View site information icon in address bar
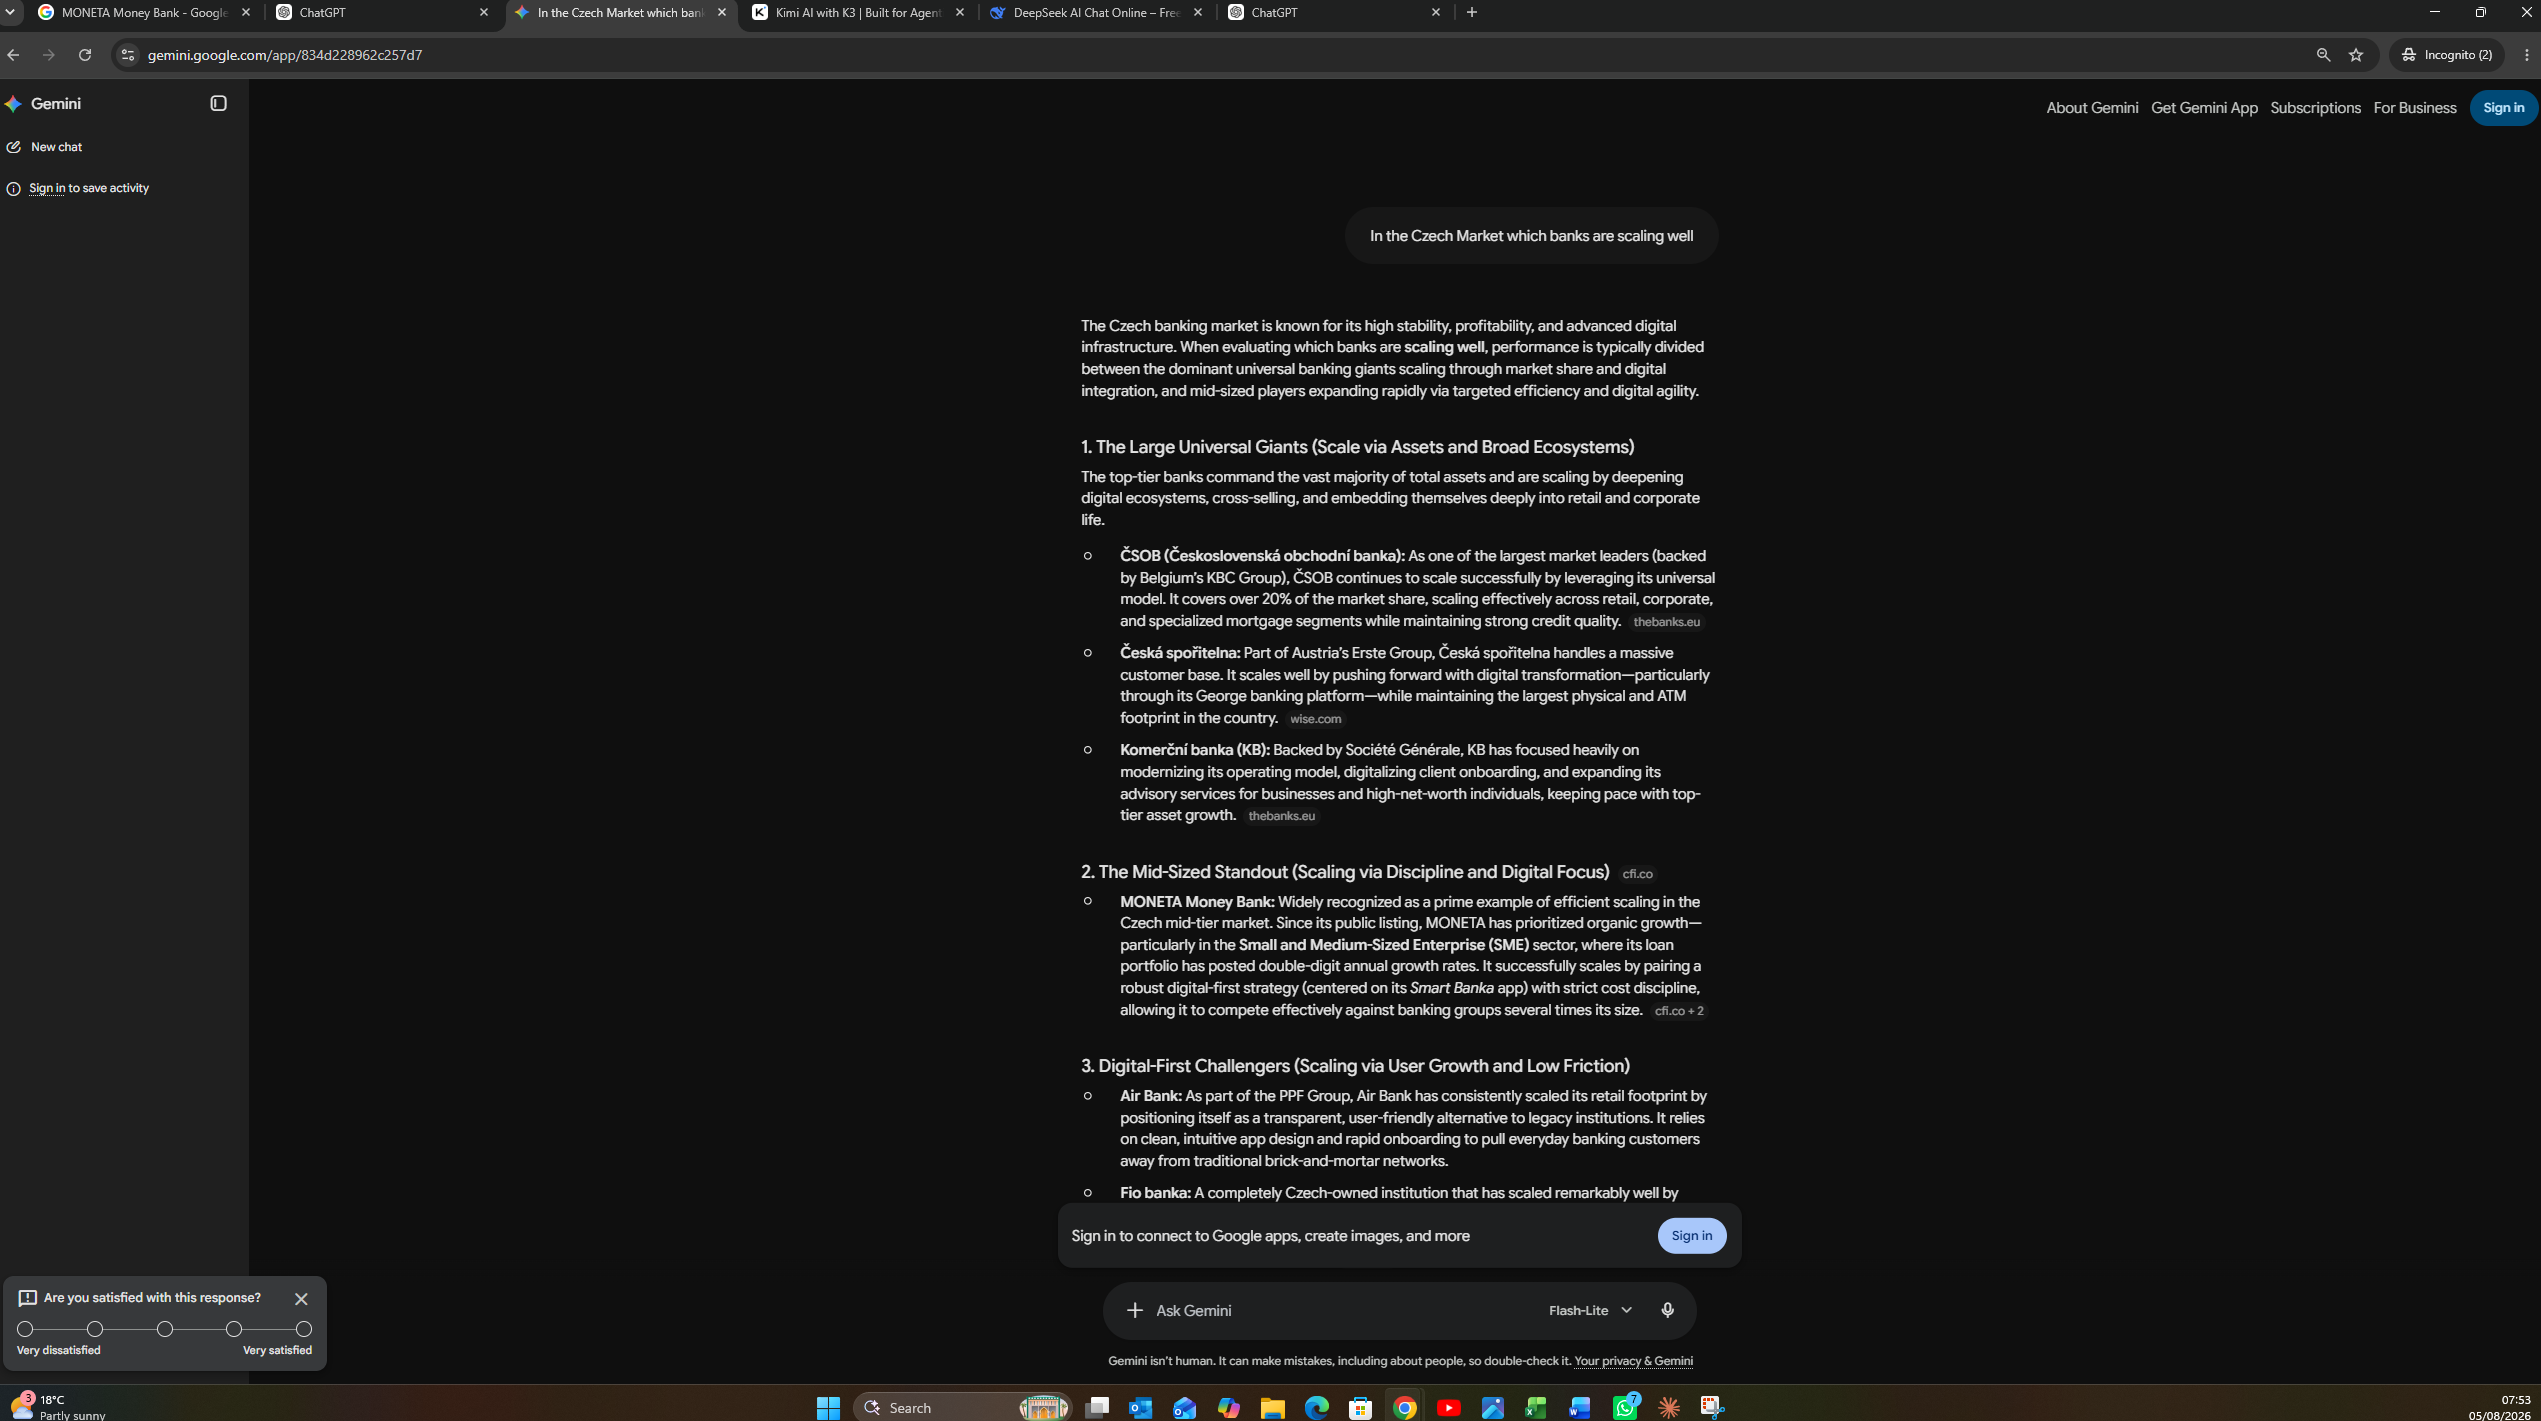Screen dimensions: 2541x1421 pyautogui.click(x=127, y=55)
